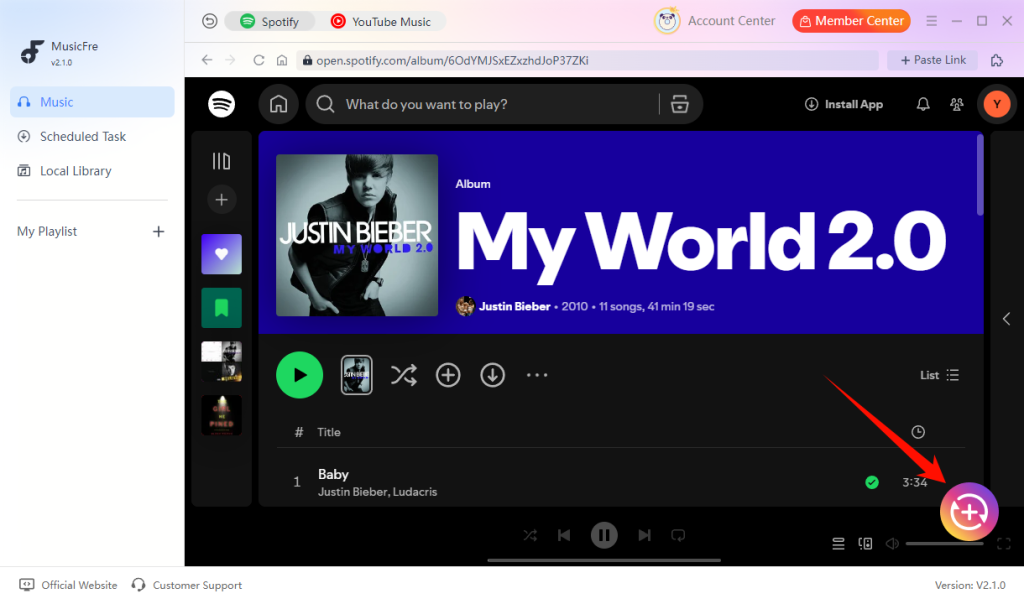Add a new playlist with My Playlist plus
This screenshot has width=1024, height=604.
pos(158,231)
